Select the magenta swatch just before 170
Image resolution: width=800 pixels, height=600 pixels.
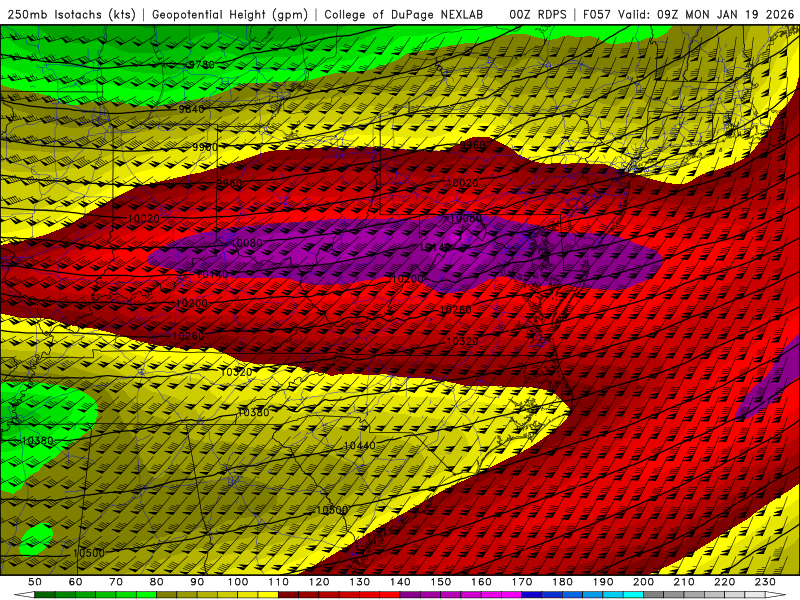point(511,594)
